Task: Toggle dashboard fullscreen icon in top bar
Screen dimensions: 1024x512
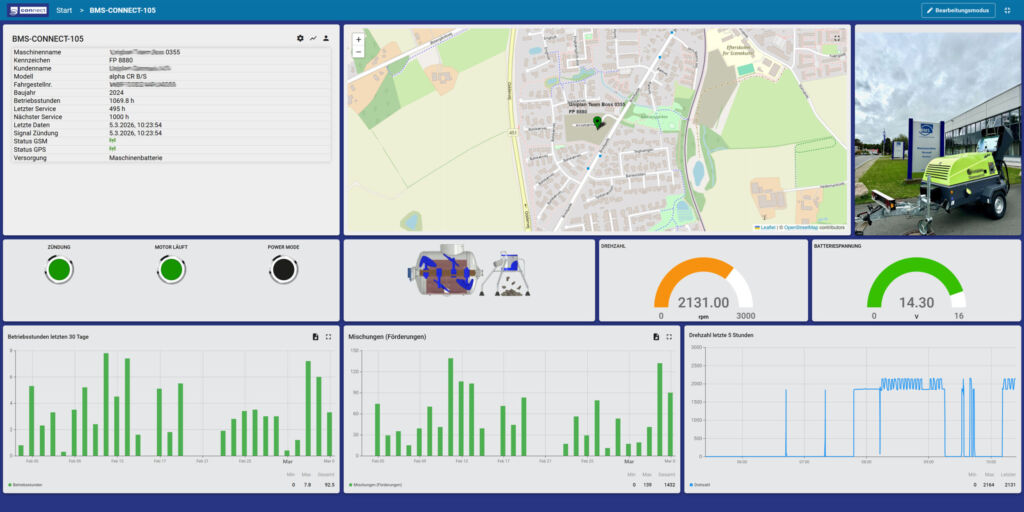Action: click(x=1008, y=10)
